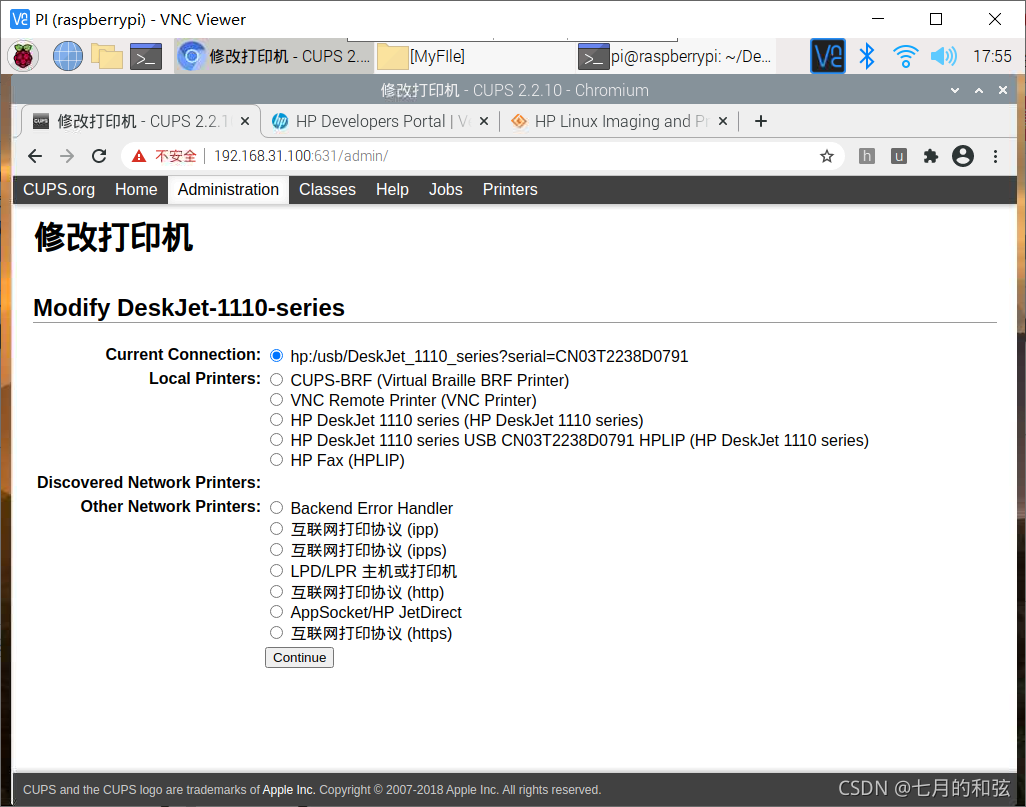Select CUPS-BRF Virtual Braille printer radio
The image size is (1026, 807).
click(277, 380)
